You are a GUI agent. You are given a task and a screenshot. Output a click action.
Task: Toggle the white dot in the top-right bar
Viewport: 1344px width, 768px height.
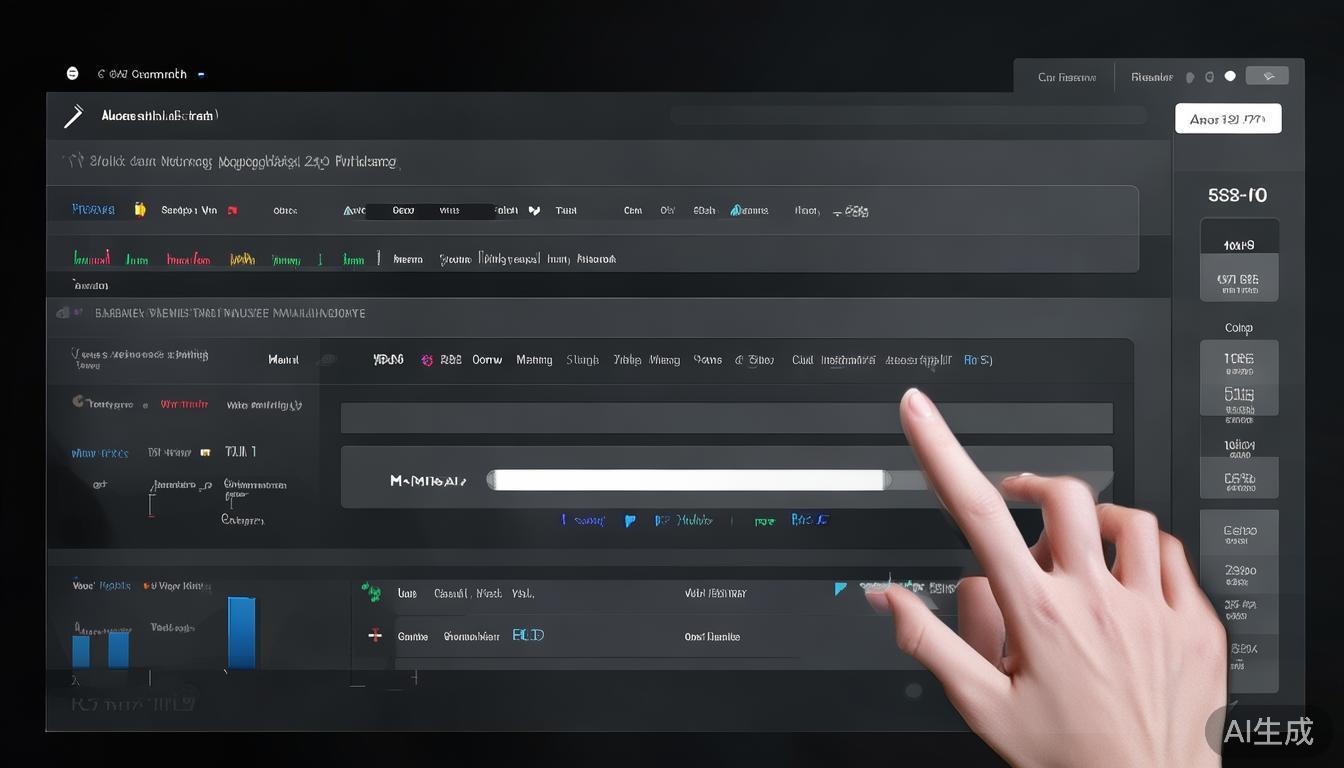(1230, 76)
